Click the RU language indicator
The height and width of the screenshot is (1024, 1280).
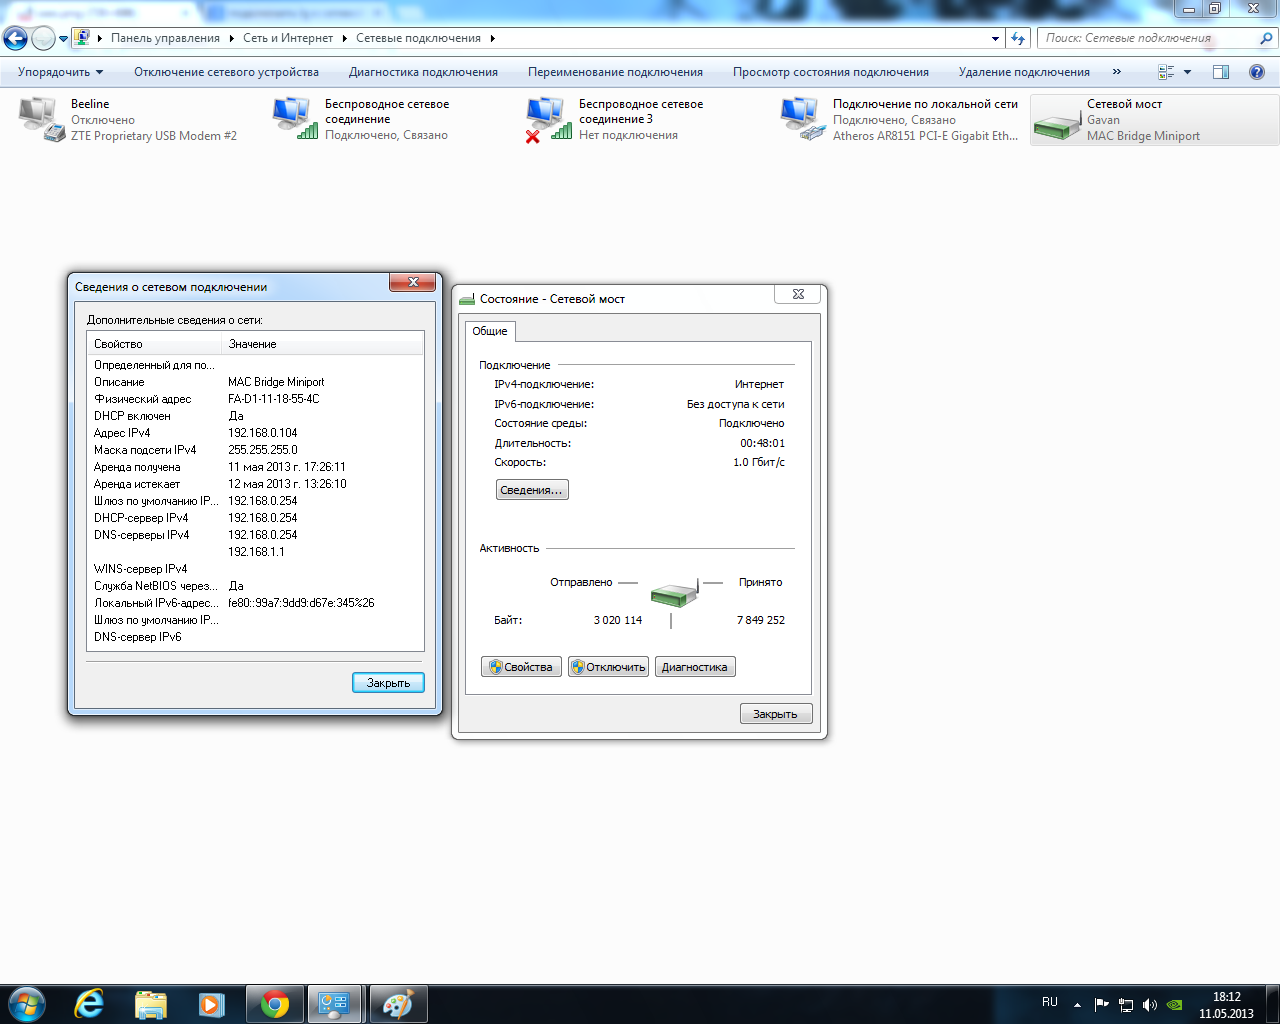(1050, 1002)
